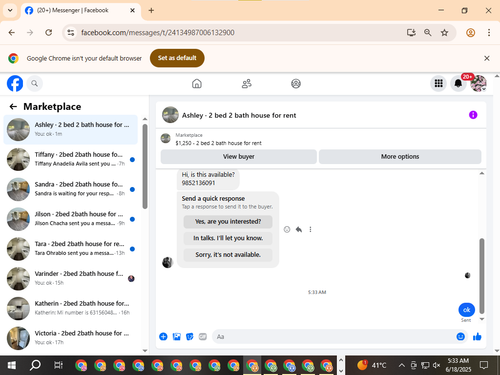Open the tab search dropdown arrow

coord(10,10)
